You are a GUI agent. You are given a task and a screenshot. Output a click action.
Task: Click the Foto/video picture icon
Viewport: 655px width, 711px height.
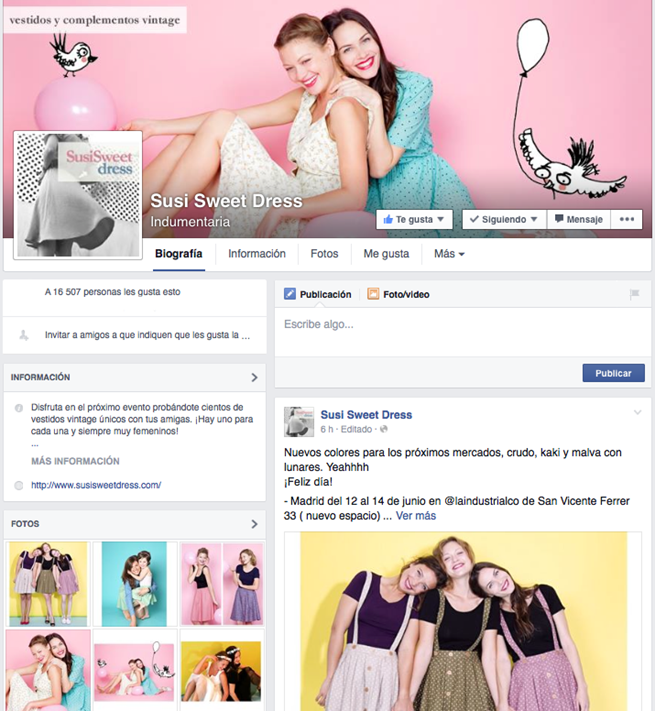[373, 294]
